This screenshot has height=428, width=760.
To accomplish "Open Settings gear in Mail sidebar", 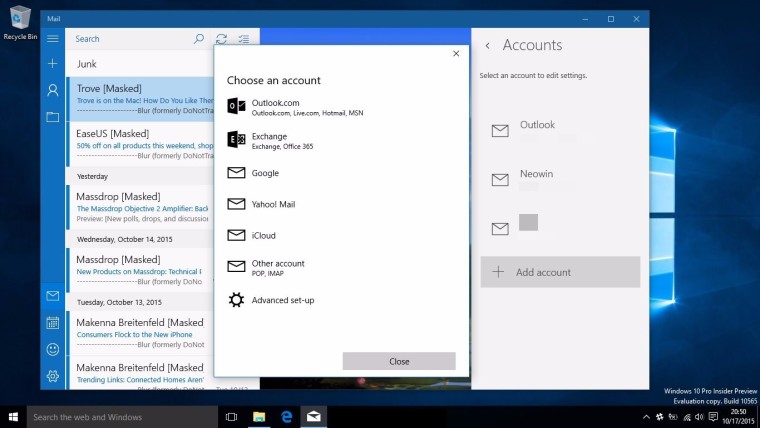I will pos(53,376).
